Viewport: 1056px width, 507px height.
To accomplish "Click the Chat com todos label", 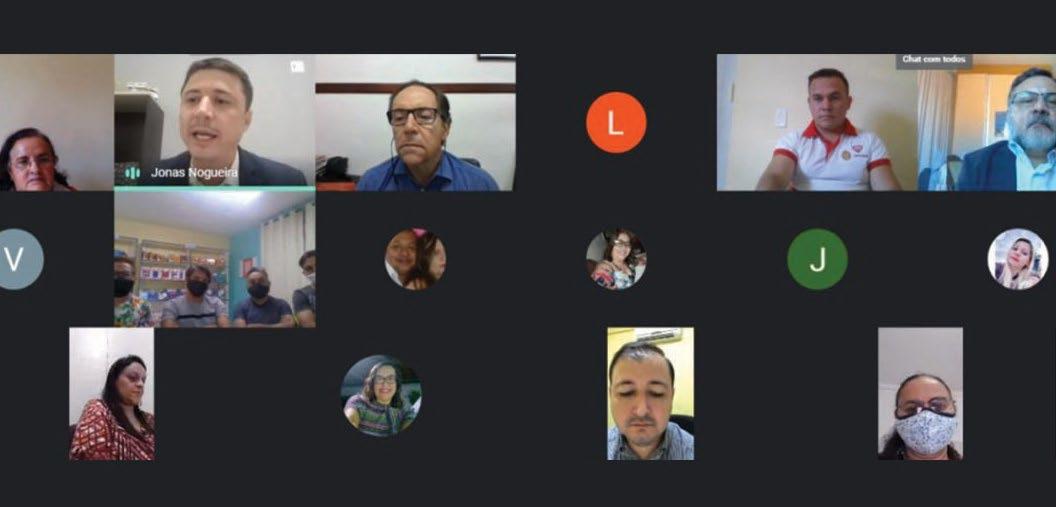I will (x=933, y=60).
